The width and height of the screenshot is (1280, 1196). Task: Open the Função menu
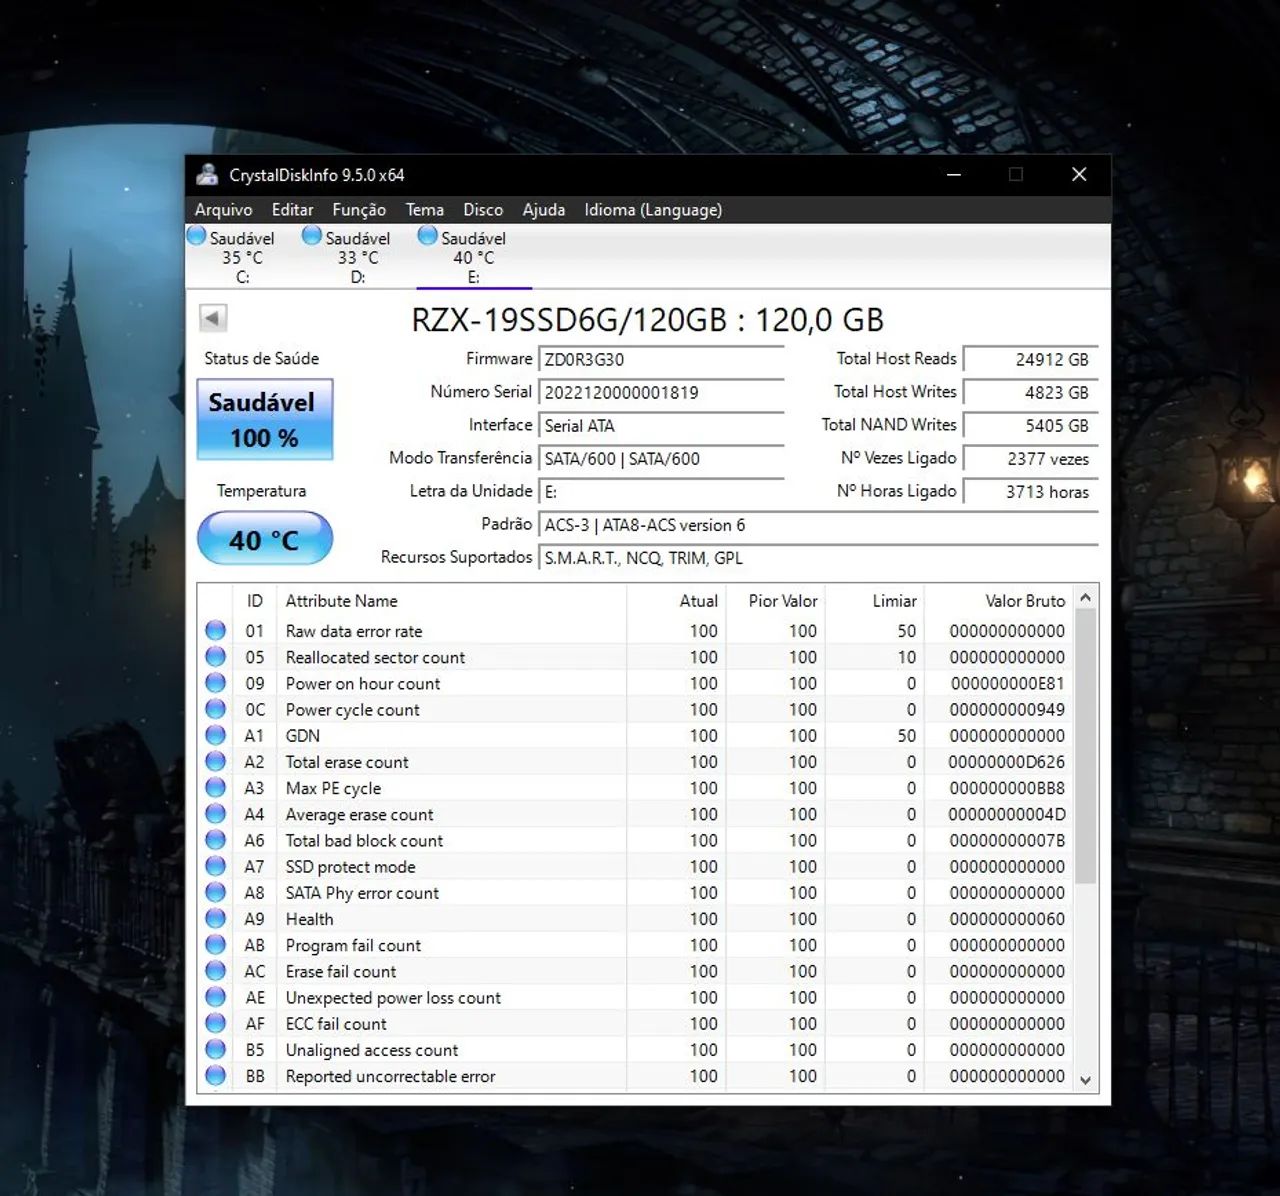pyautogui.click(x=359, y=210)
